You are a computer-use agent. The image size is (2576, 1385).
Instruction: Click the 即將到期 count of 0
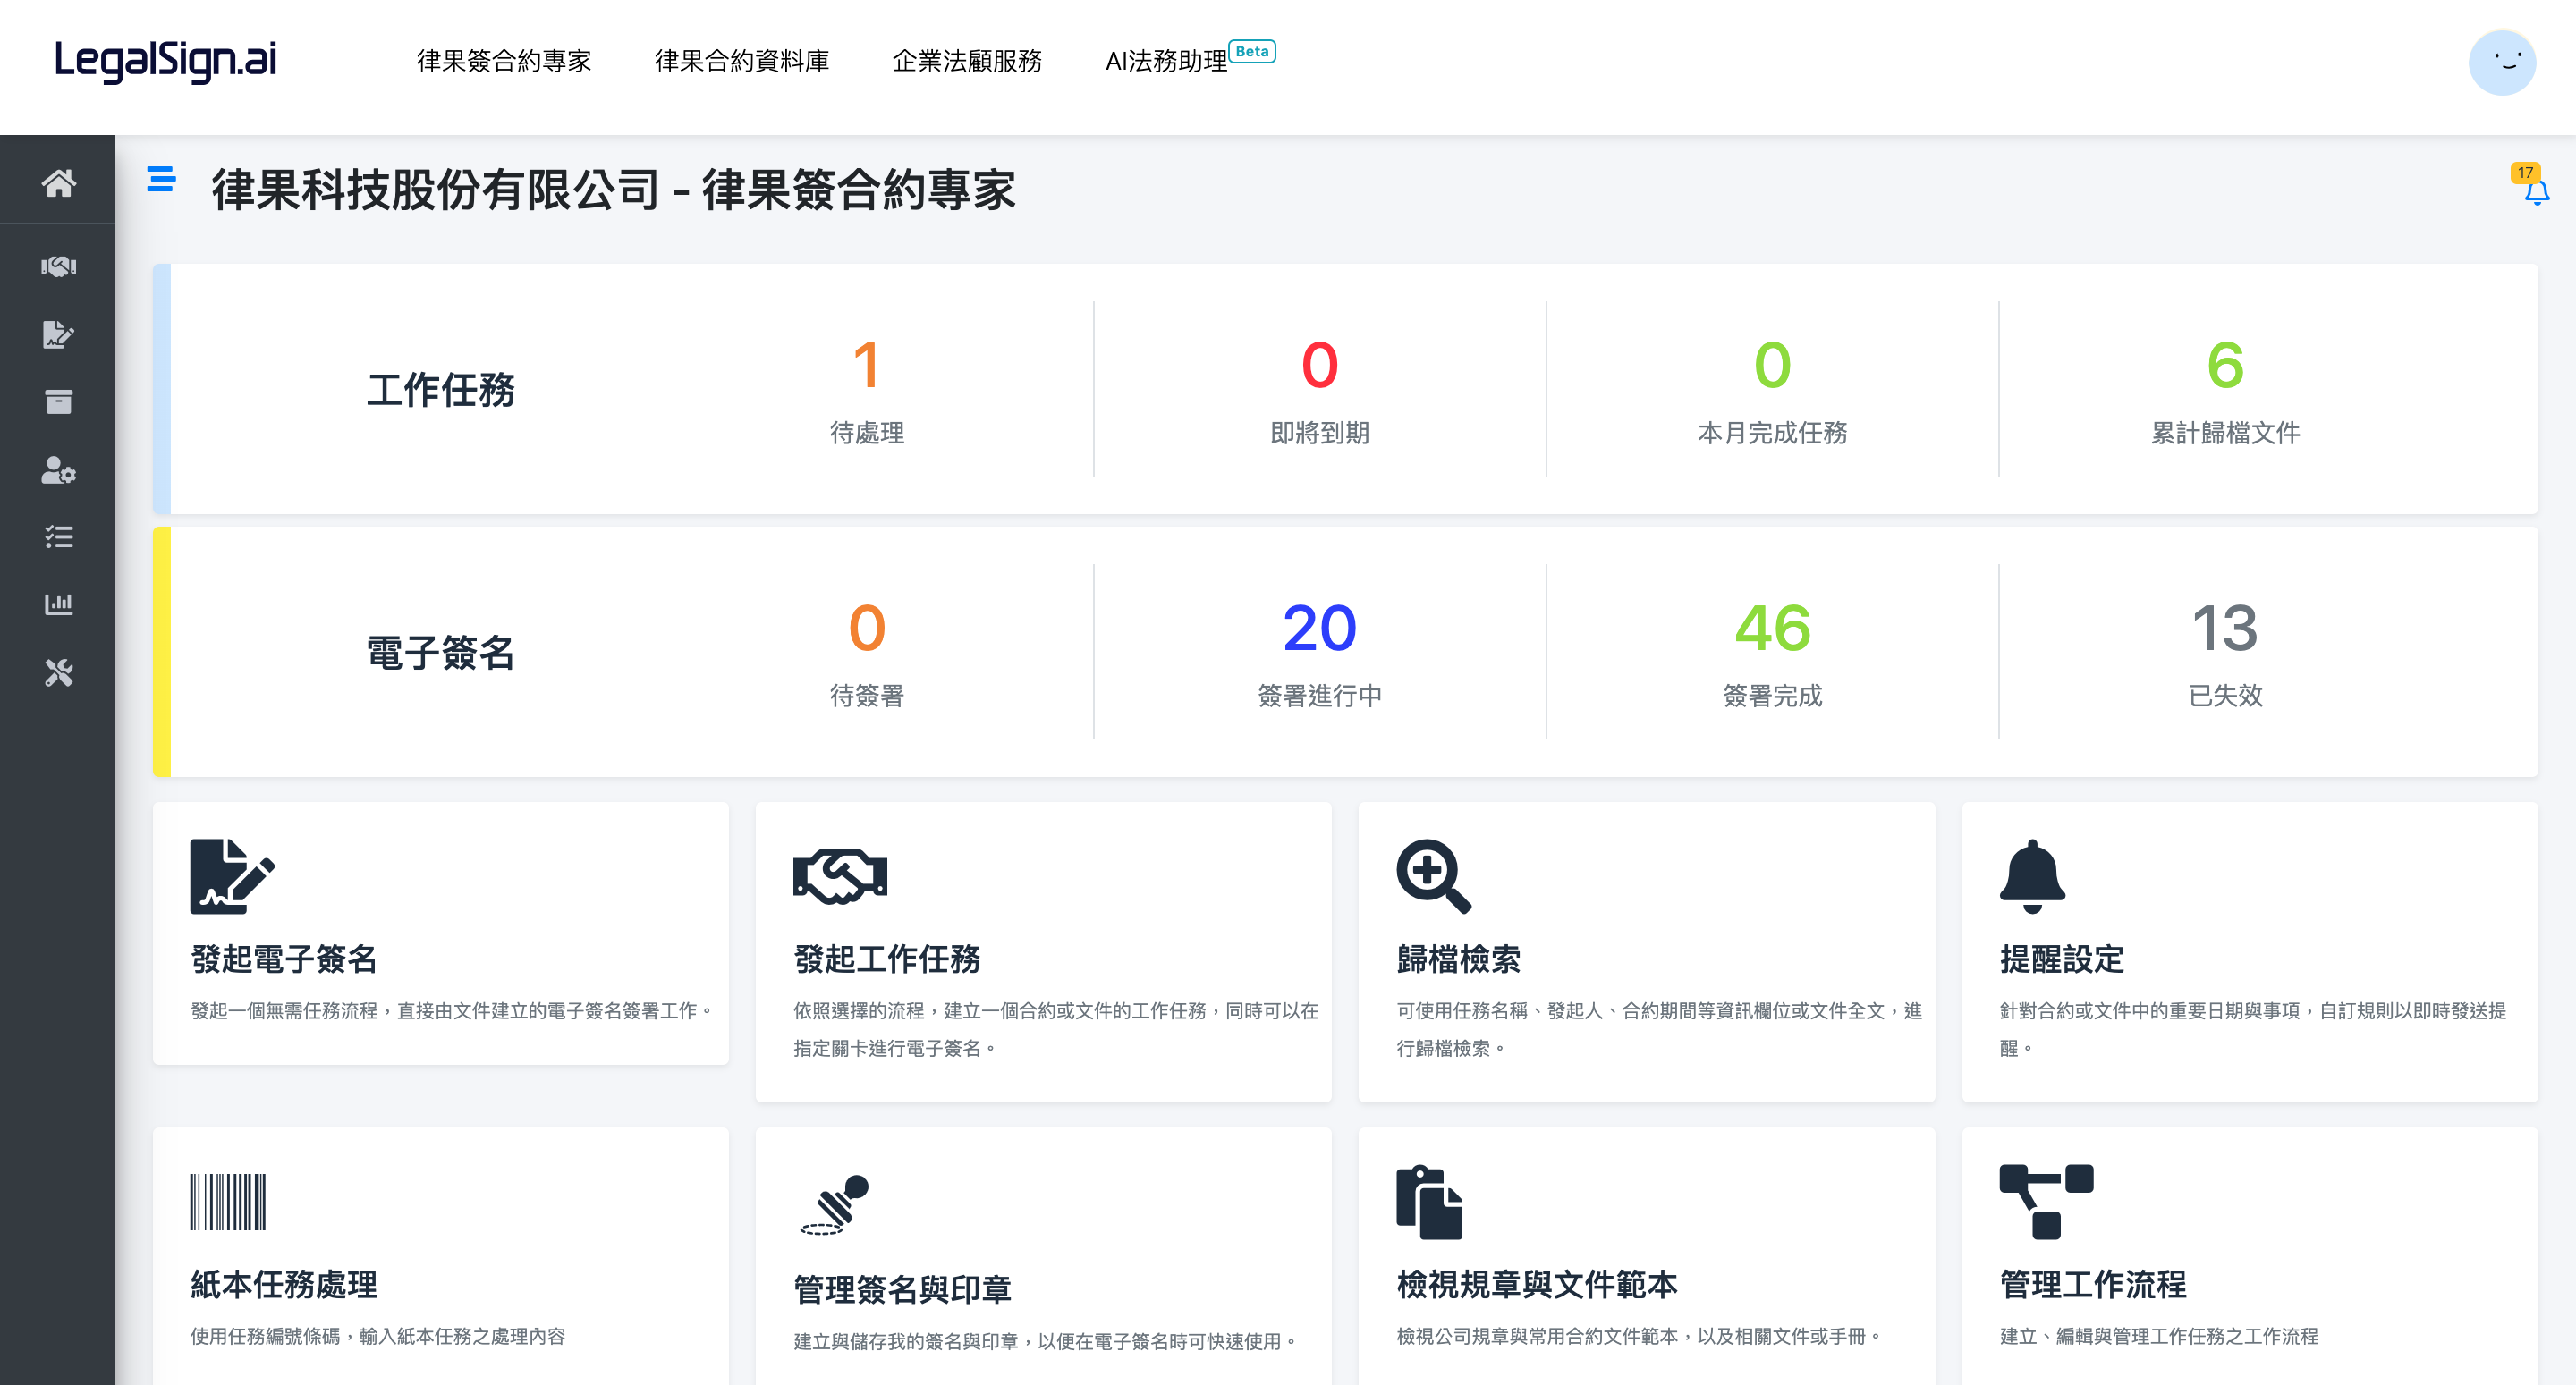coord(1319,365)
